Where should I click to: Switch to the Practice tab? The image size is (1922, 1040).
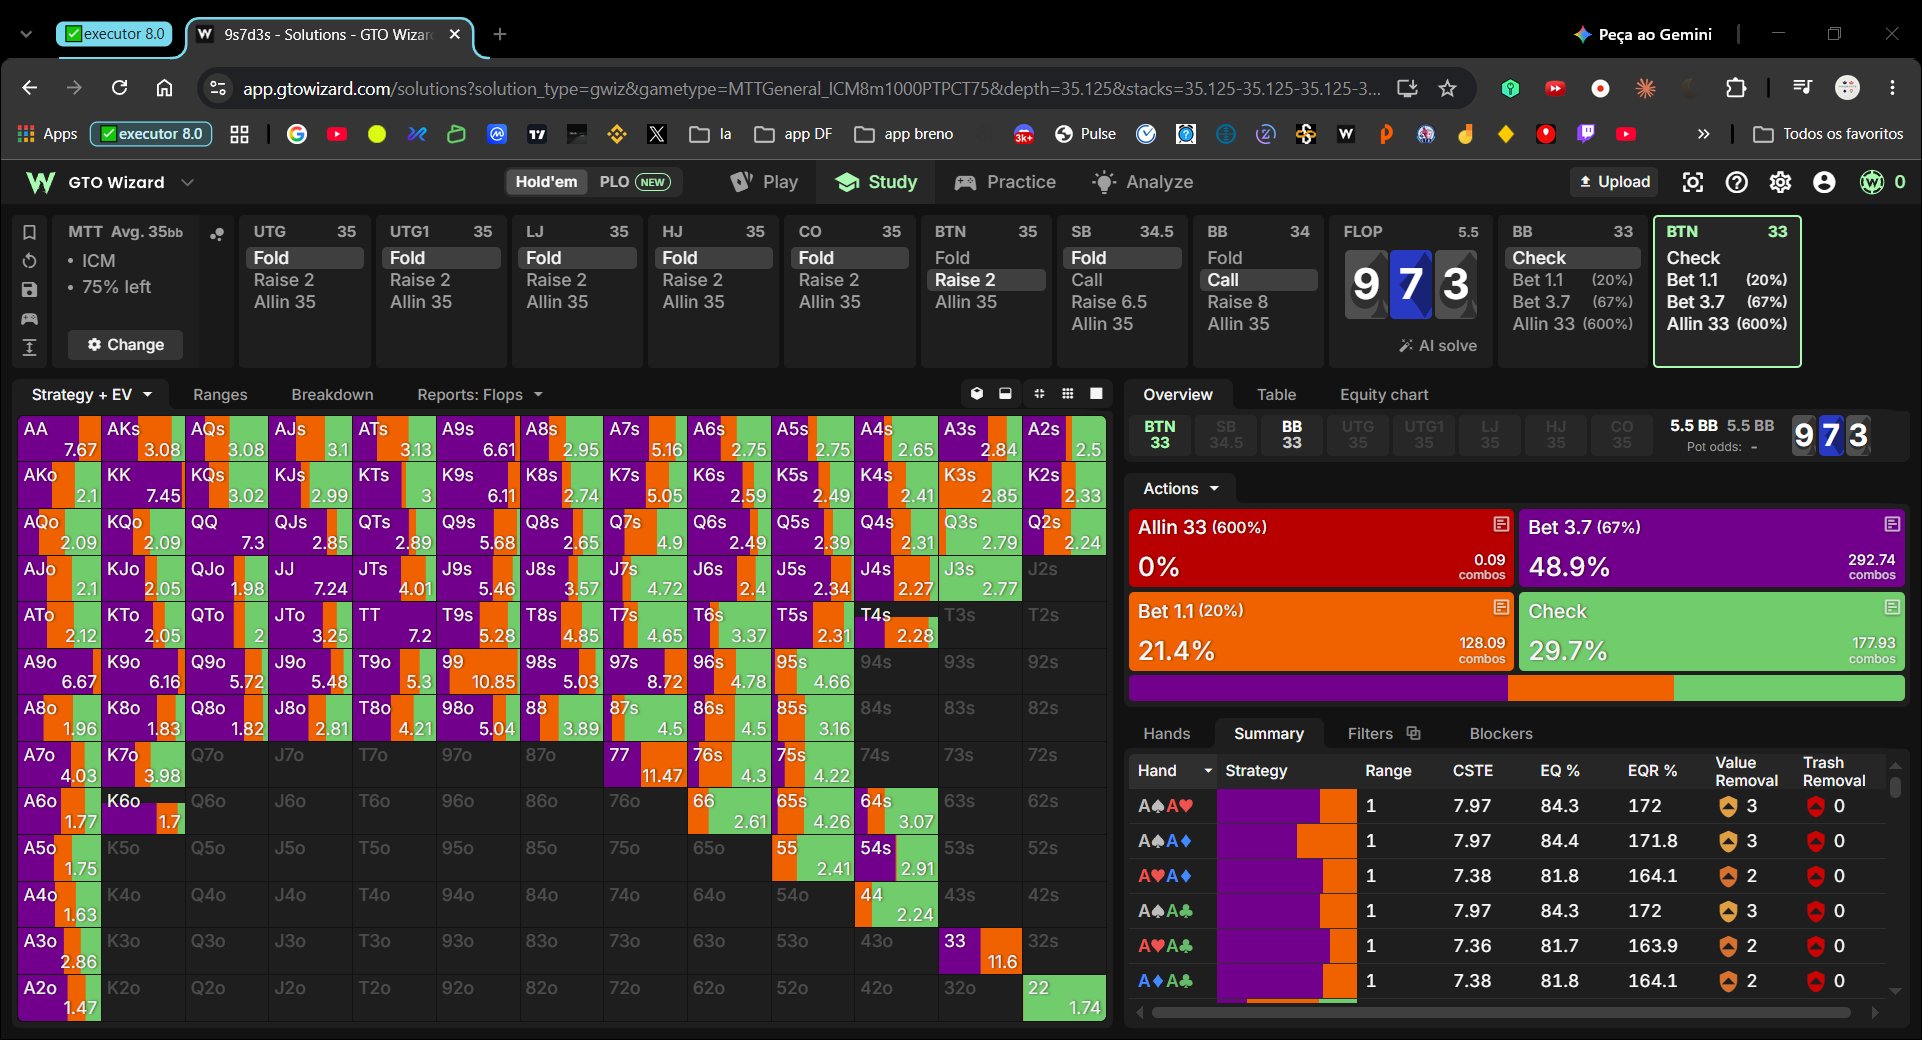(x=1005, y=182)
